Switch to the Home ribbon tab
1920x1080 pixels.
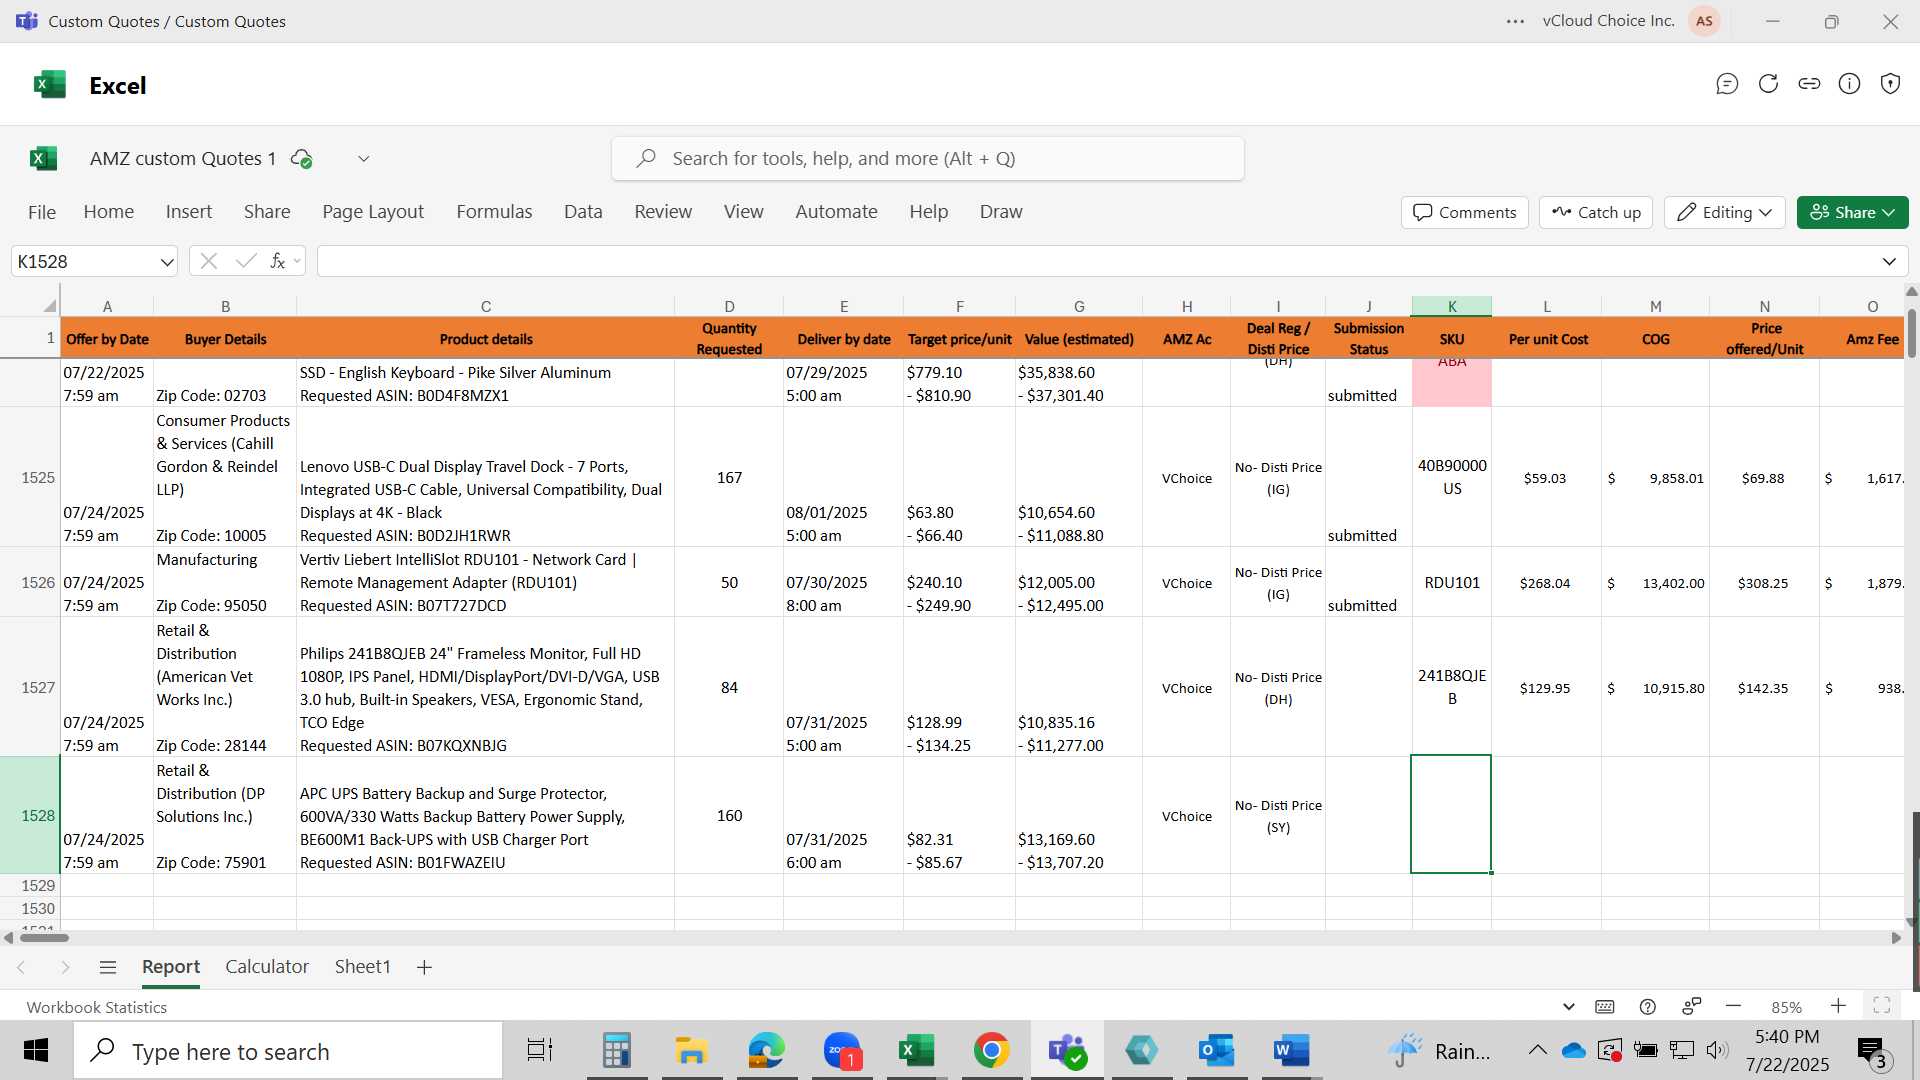pos(108,212)
